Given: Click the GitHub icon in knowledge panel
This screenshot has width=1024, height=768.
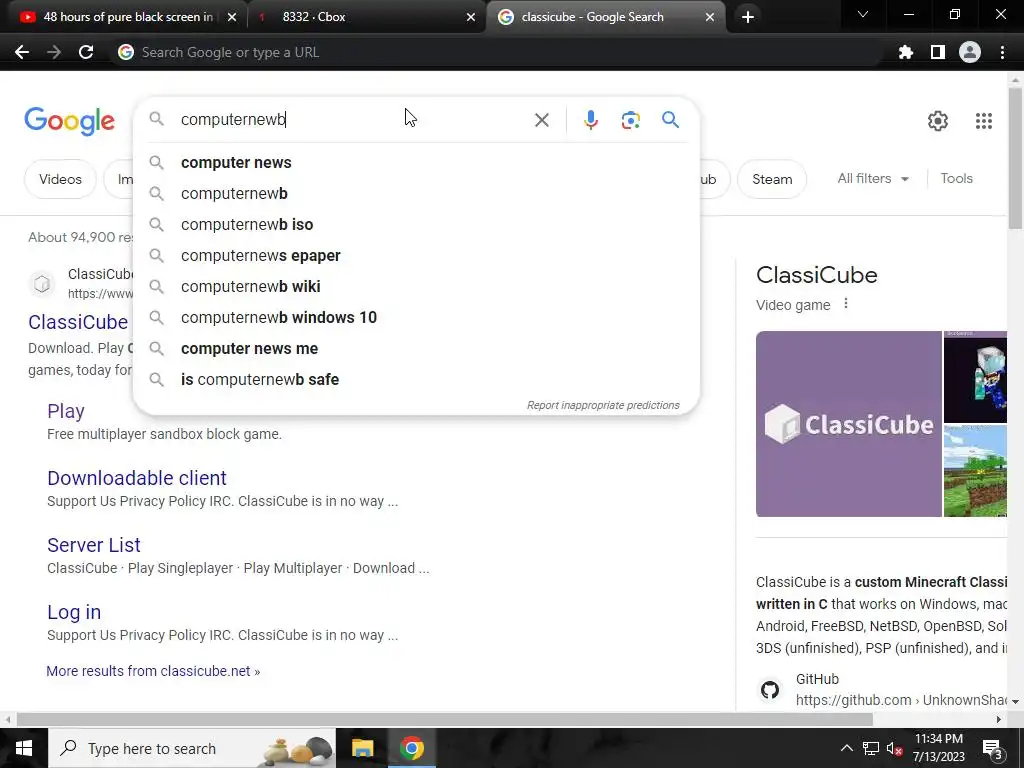Looking at the screenshot, I should pyautogui.click(x=770, y=690).
